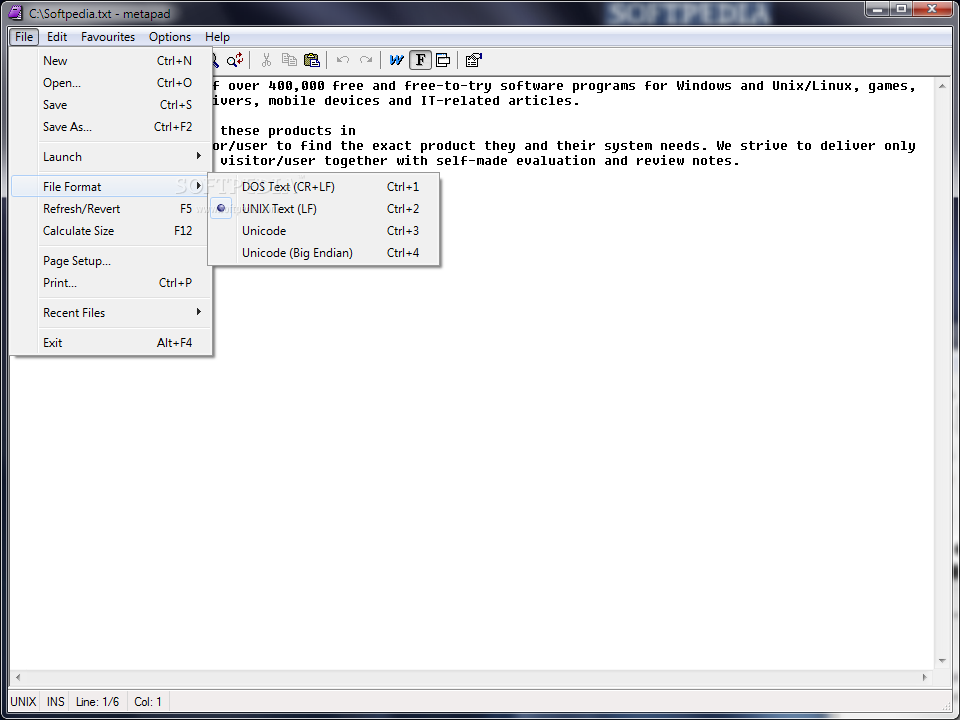Choose Unicode file format
Viewport: 960px width, 720px height.
324,231
